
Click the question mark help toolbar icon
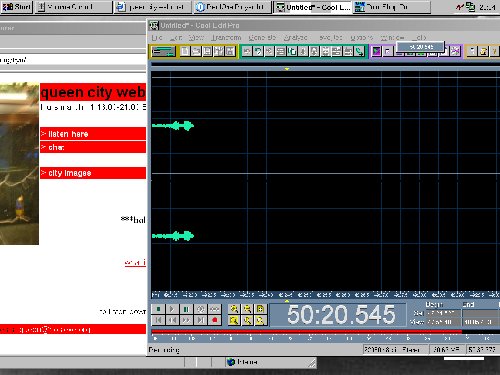[x=494, y=51]
